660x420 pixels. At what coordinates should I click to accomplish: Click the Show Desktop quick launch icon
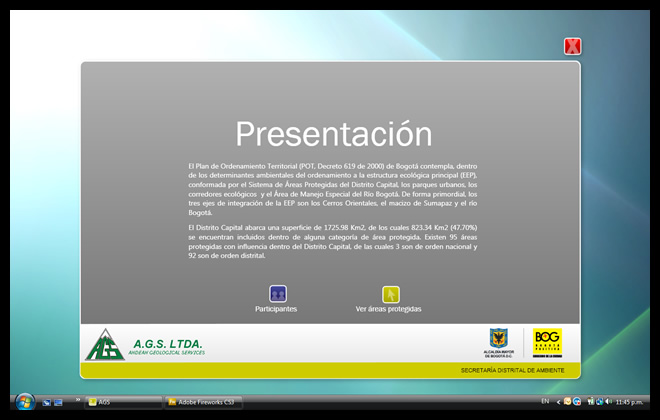46,402
